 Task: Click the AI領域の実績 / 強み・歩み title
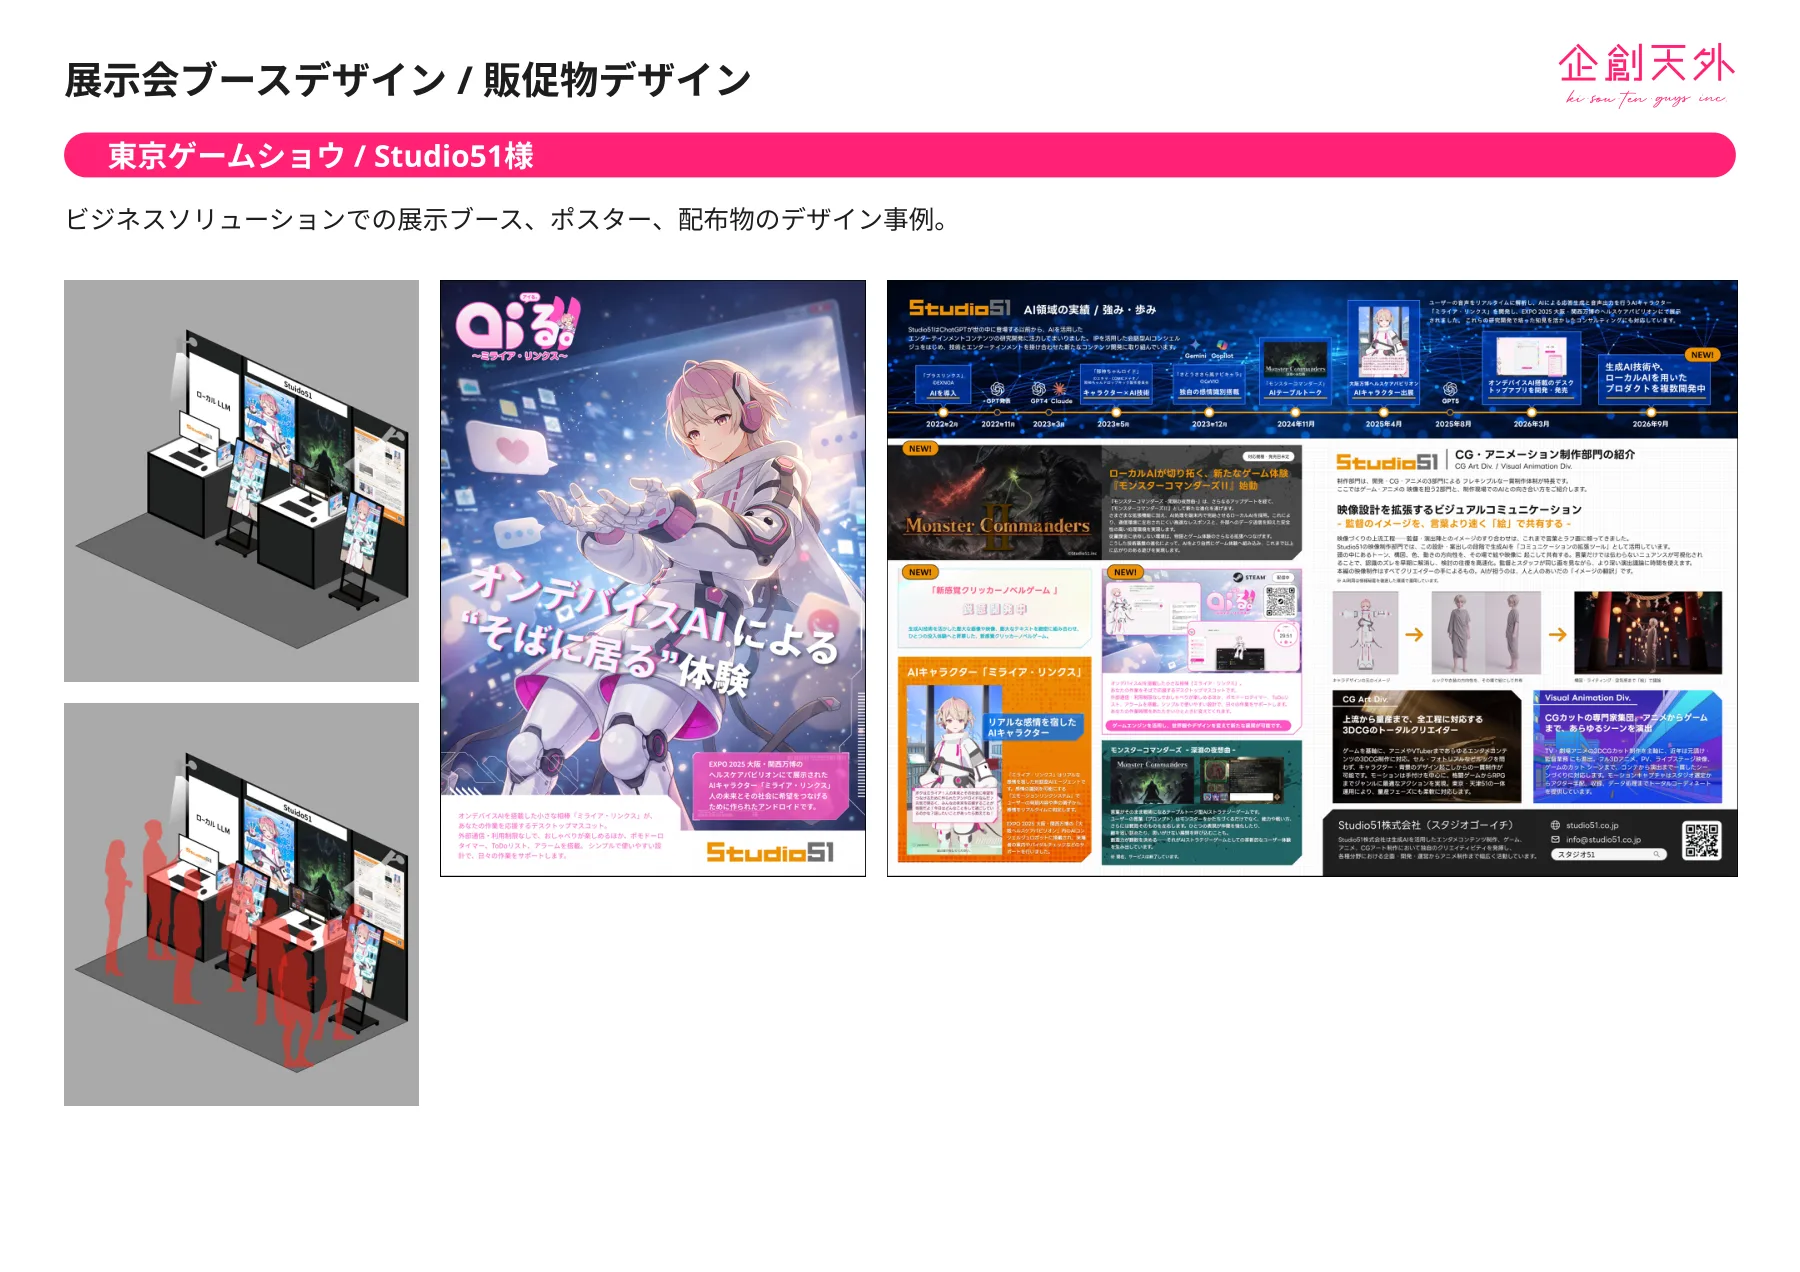(x=1089, y=310)
